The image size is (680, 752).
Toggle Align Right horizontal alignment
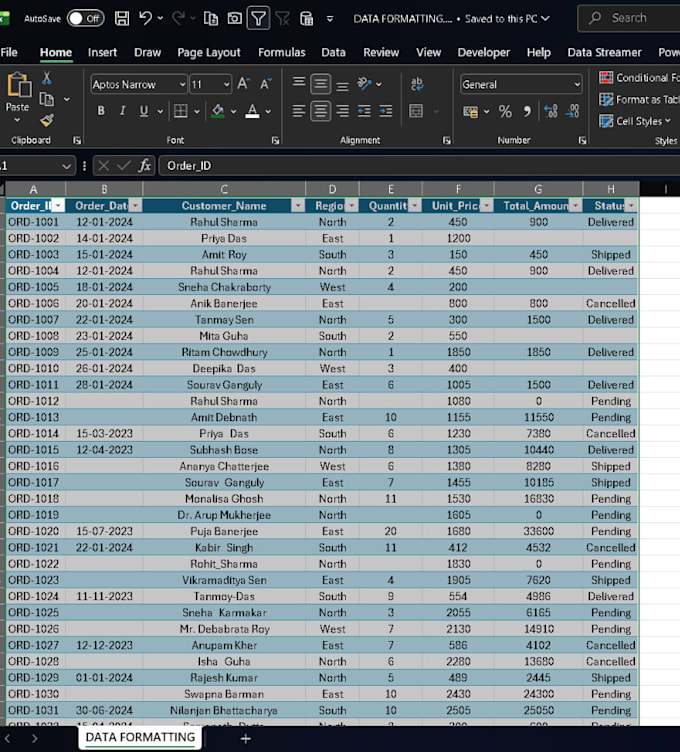pyautogui.click(x=342, y=111)
